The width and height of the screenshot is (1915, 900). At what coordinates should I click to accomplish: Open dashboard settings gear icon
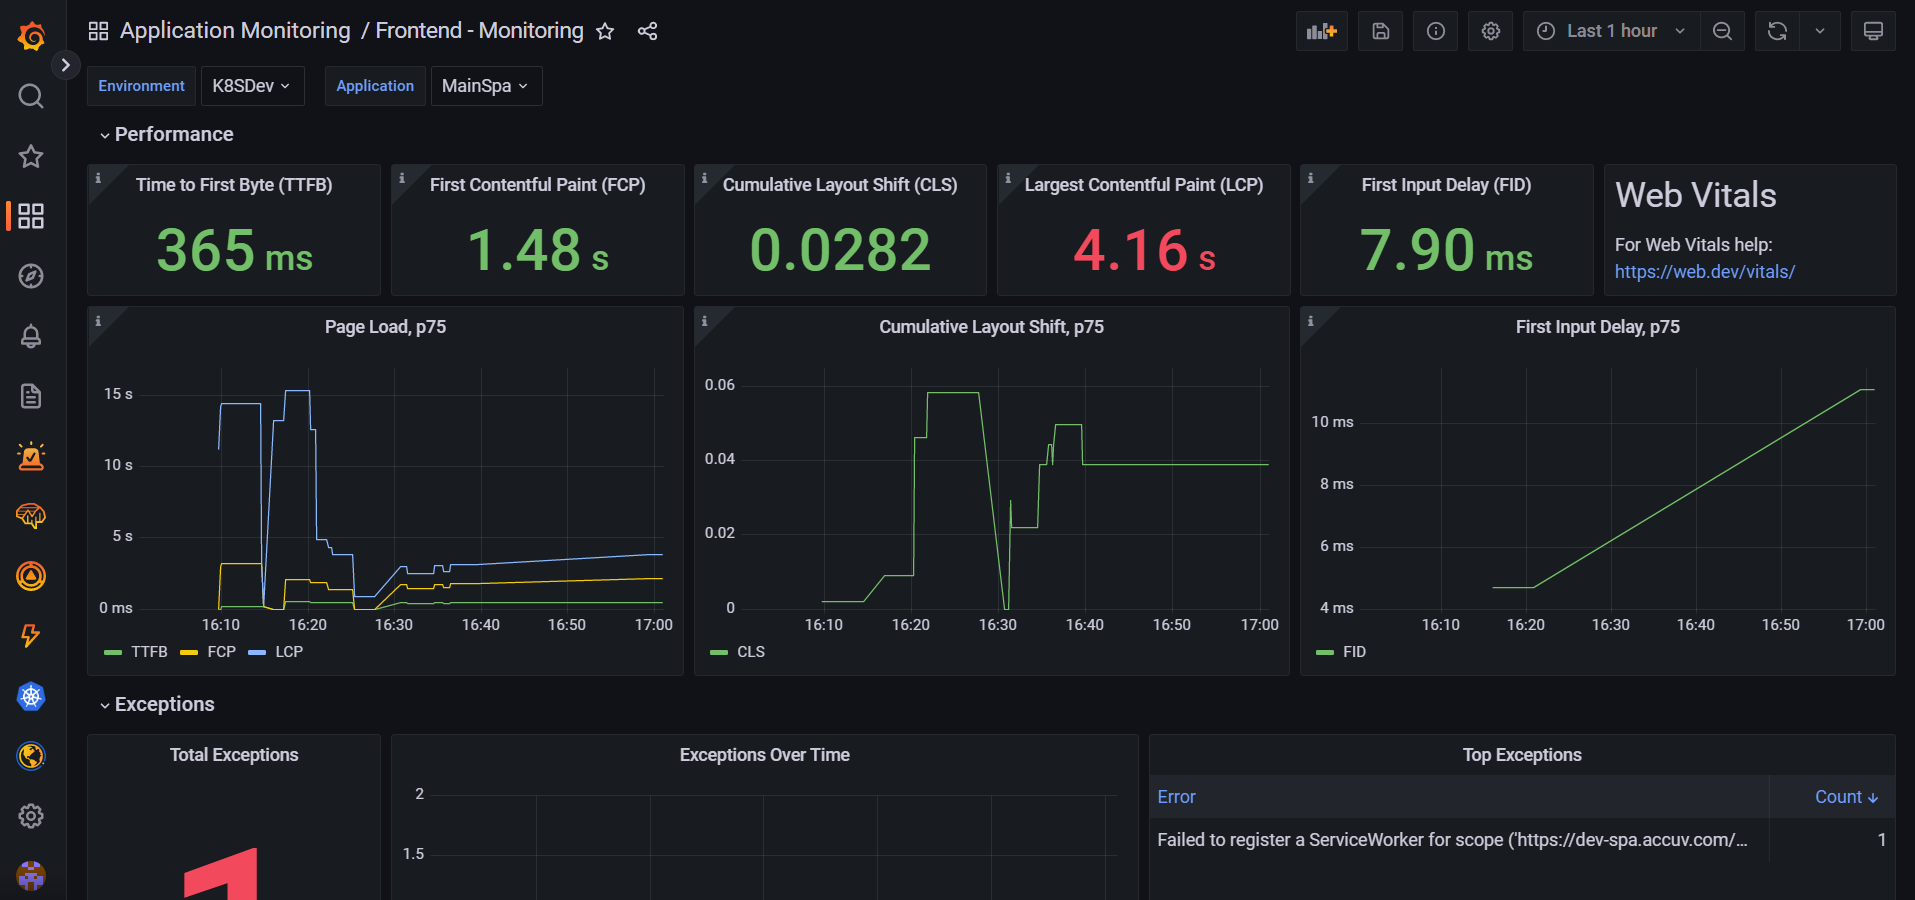[x=1490, y=31]
